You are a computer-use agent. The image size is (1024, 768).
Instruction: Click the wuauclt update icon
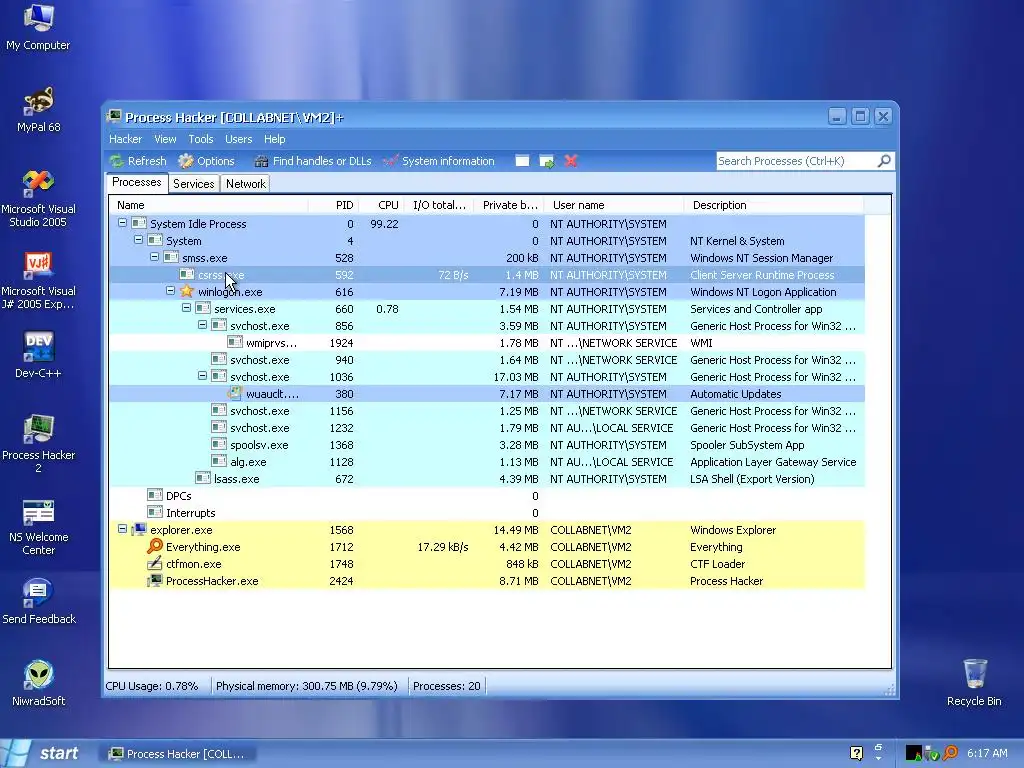point(234,393)
